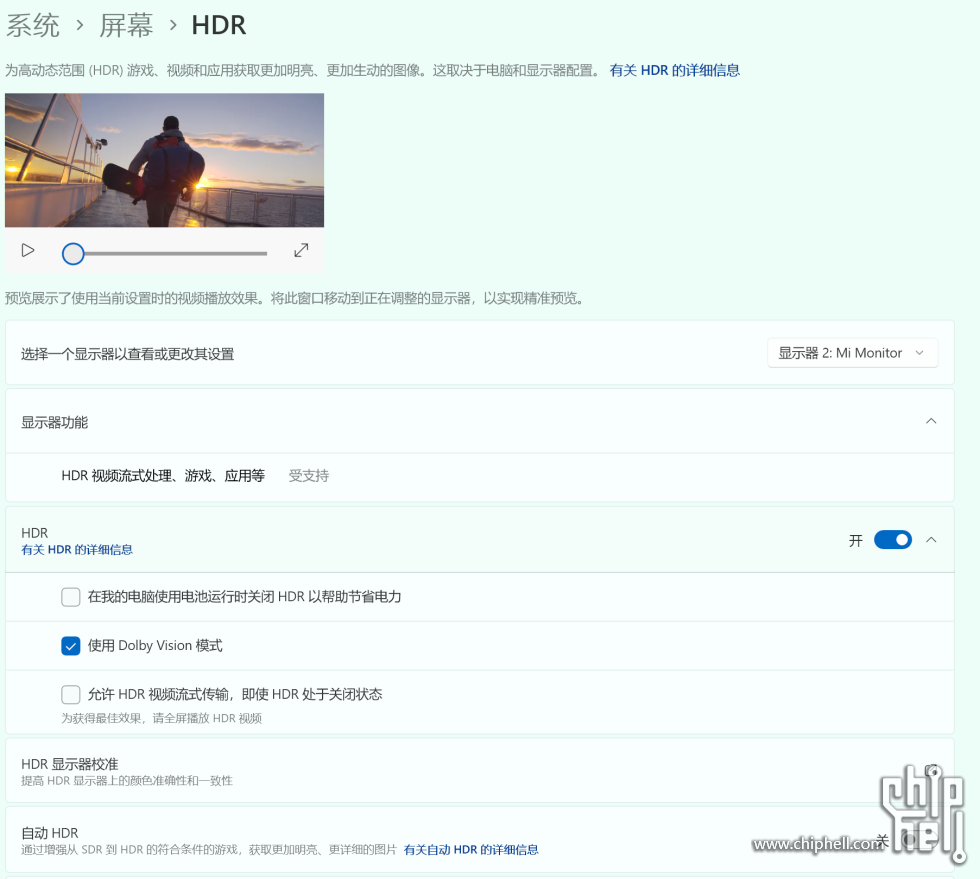
Task: Open the 显示器 2: Mi Monitor dropdown
Action: 852,353
